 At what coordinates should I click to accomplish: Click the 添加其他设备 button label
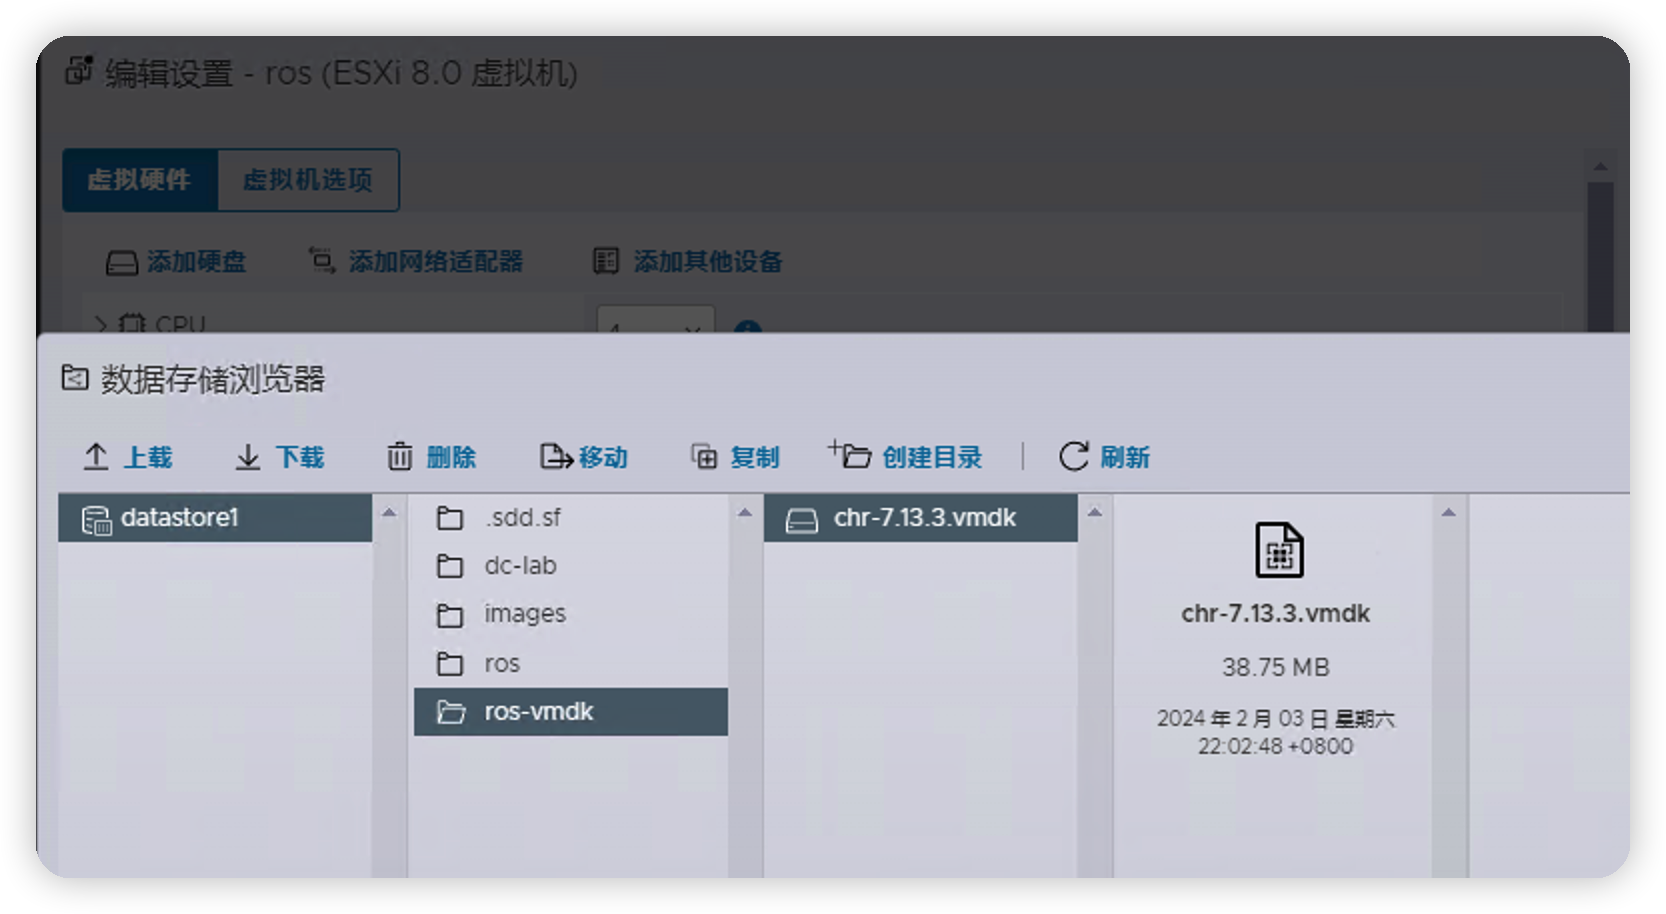pyautogui.click(x=708, y=262)
